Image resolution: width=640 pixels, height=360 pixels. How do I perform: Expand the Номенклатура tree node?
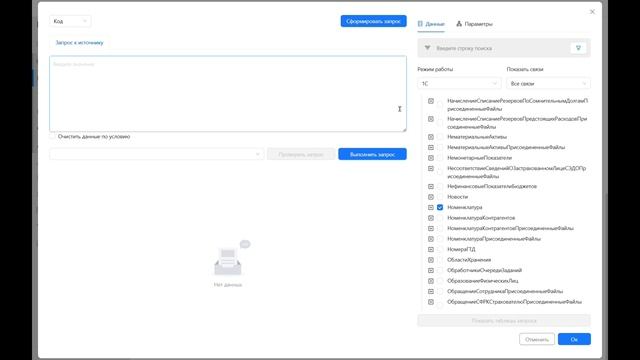(431, 207)
